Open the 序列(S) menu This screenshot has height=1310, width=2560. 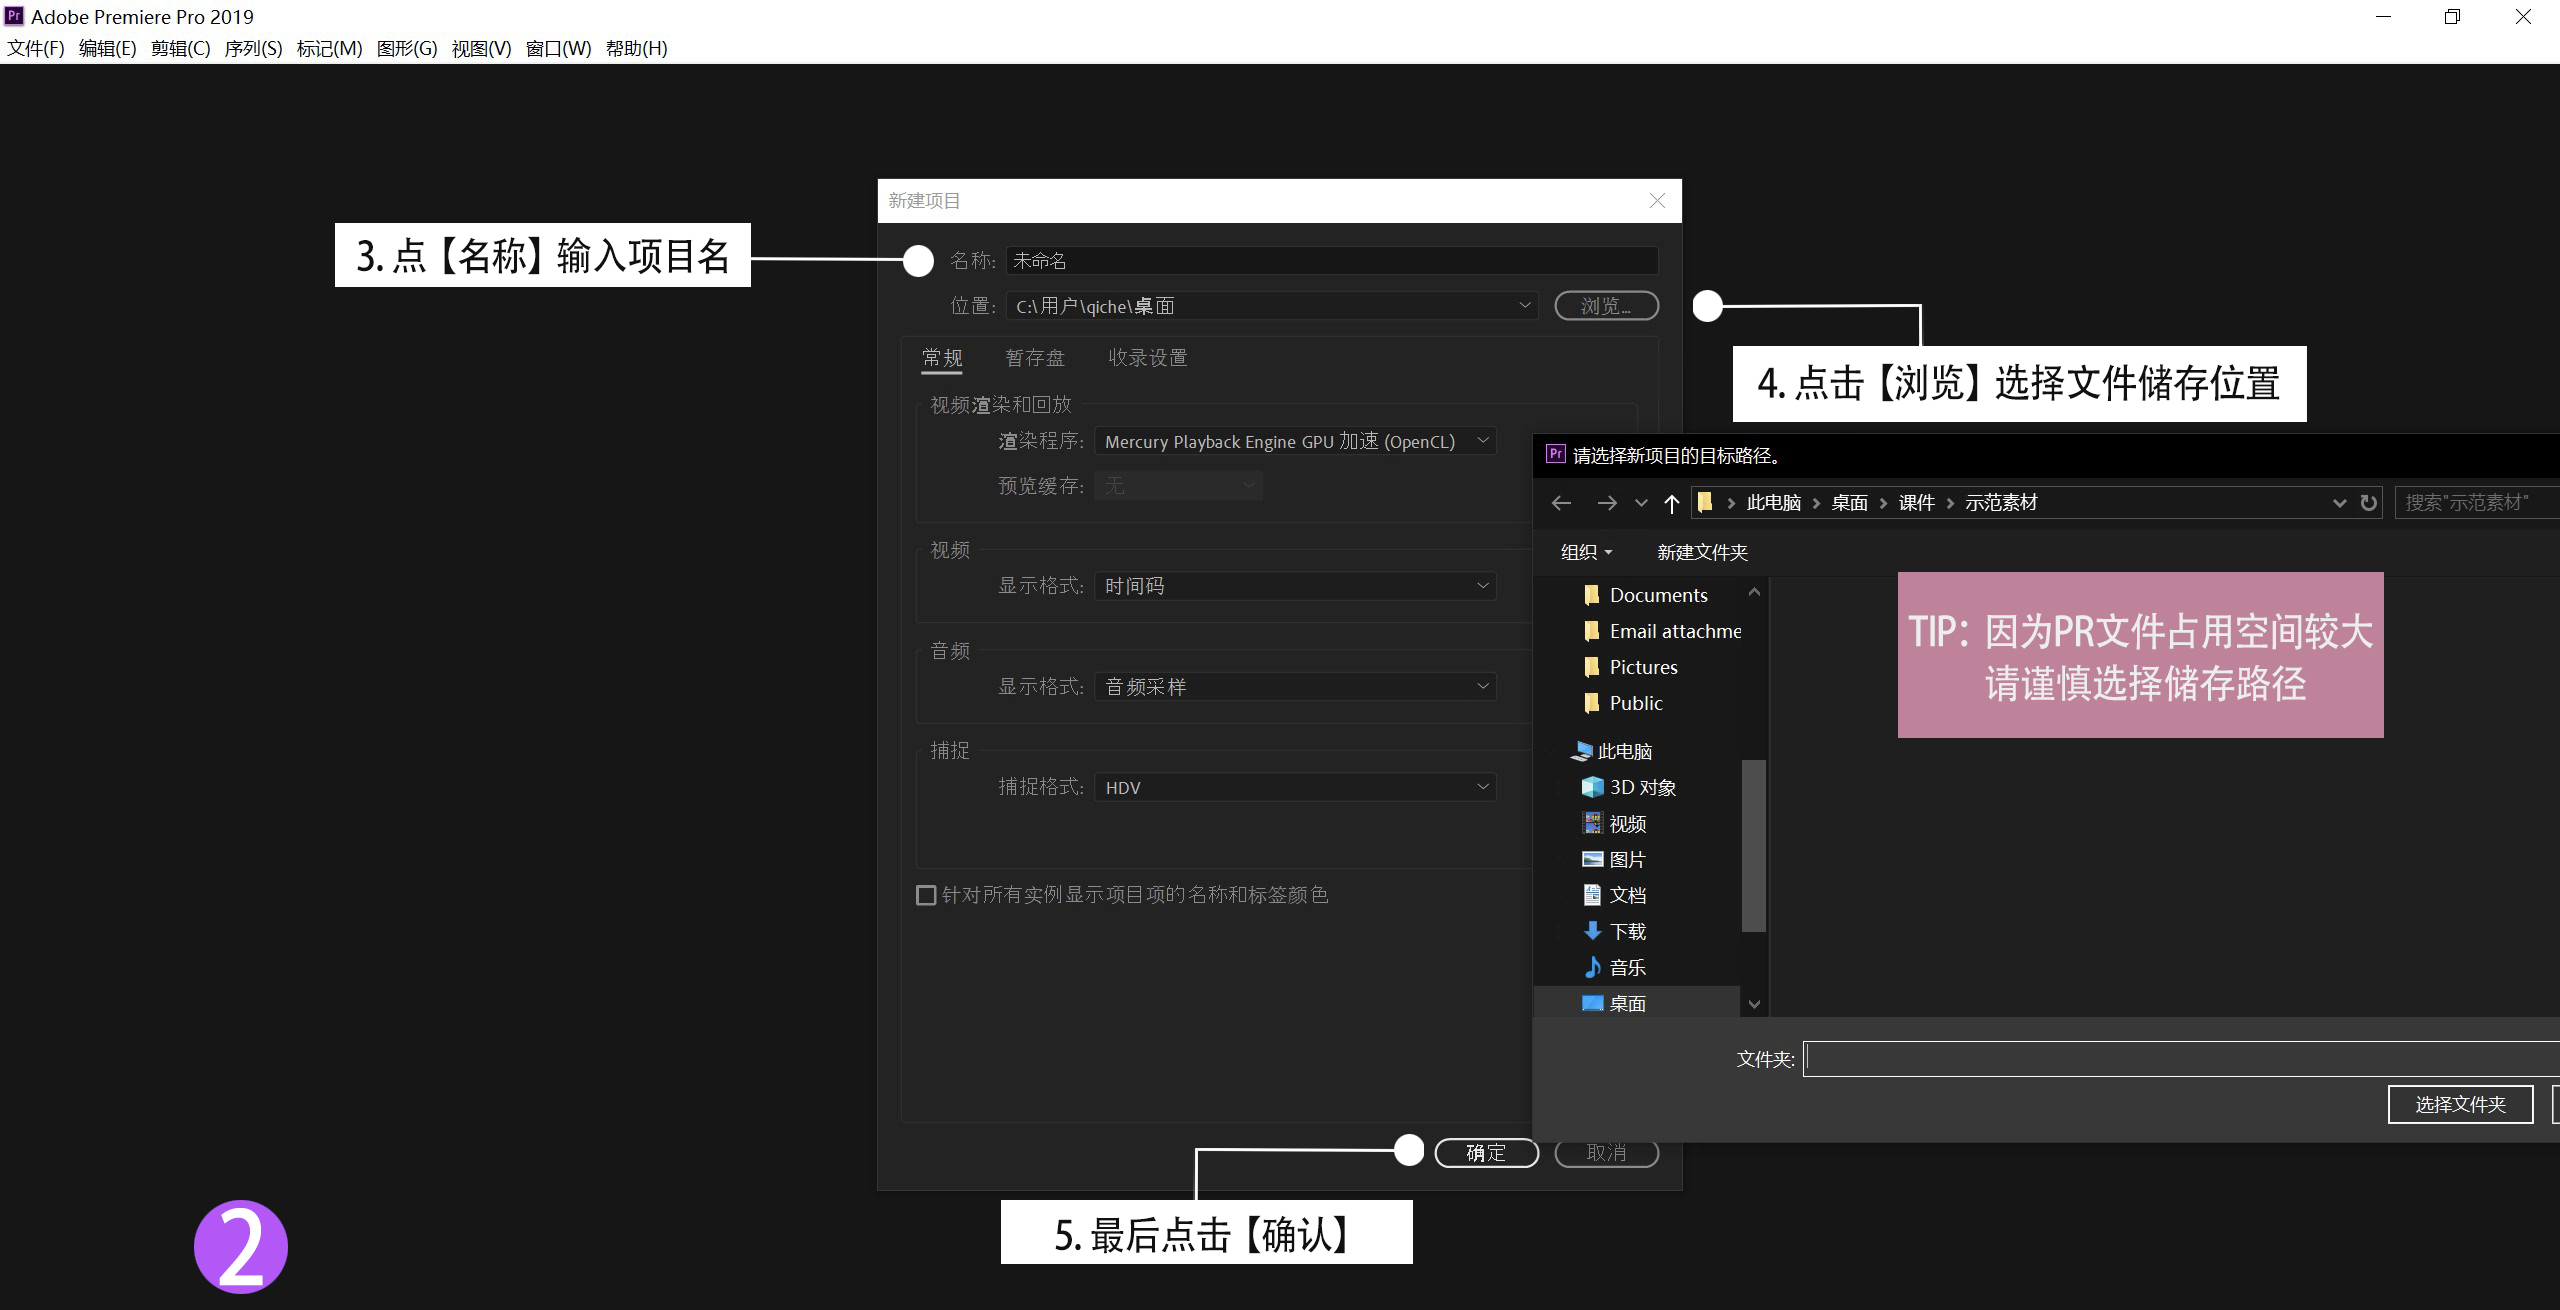253,48
